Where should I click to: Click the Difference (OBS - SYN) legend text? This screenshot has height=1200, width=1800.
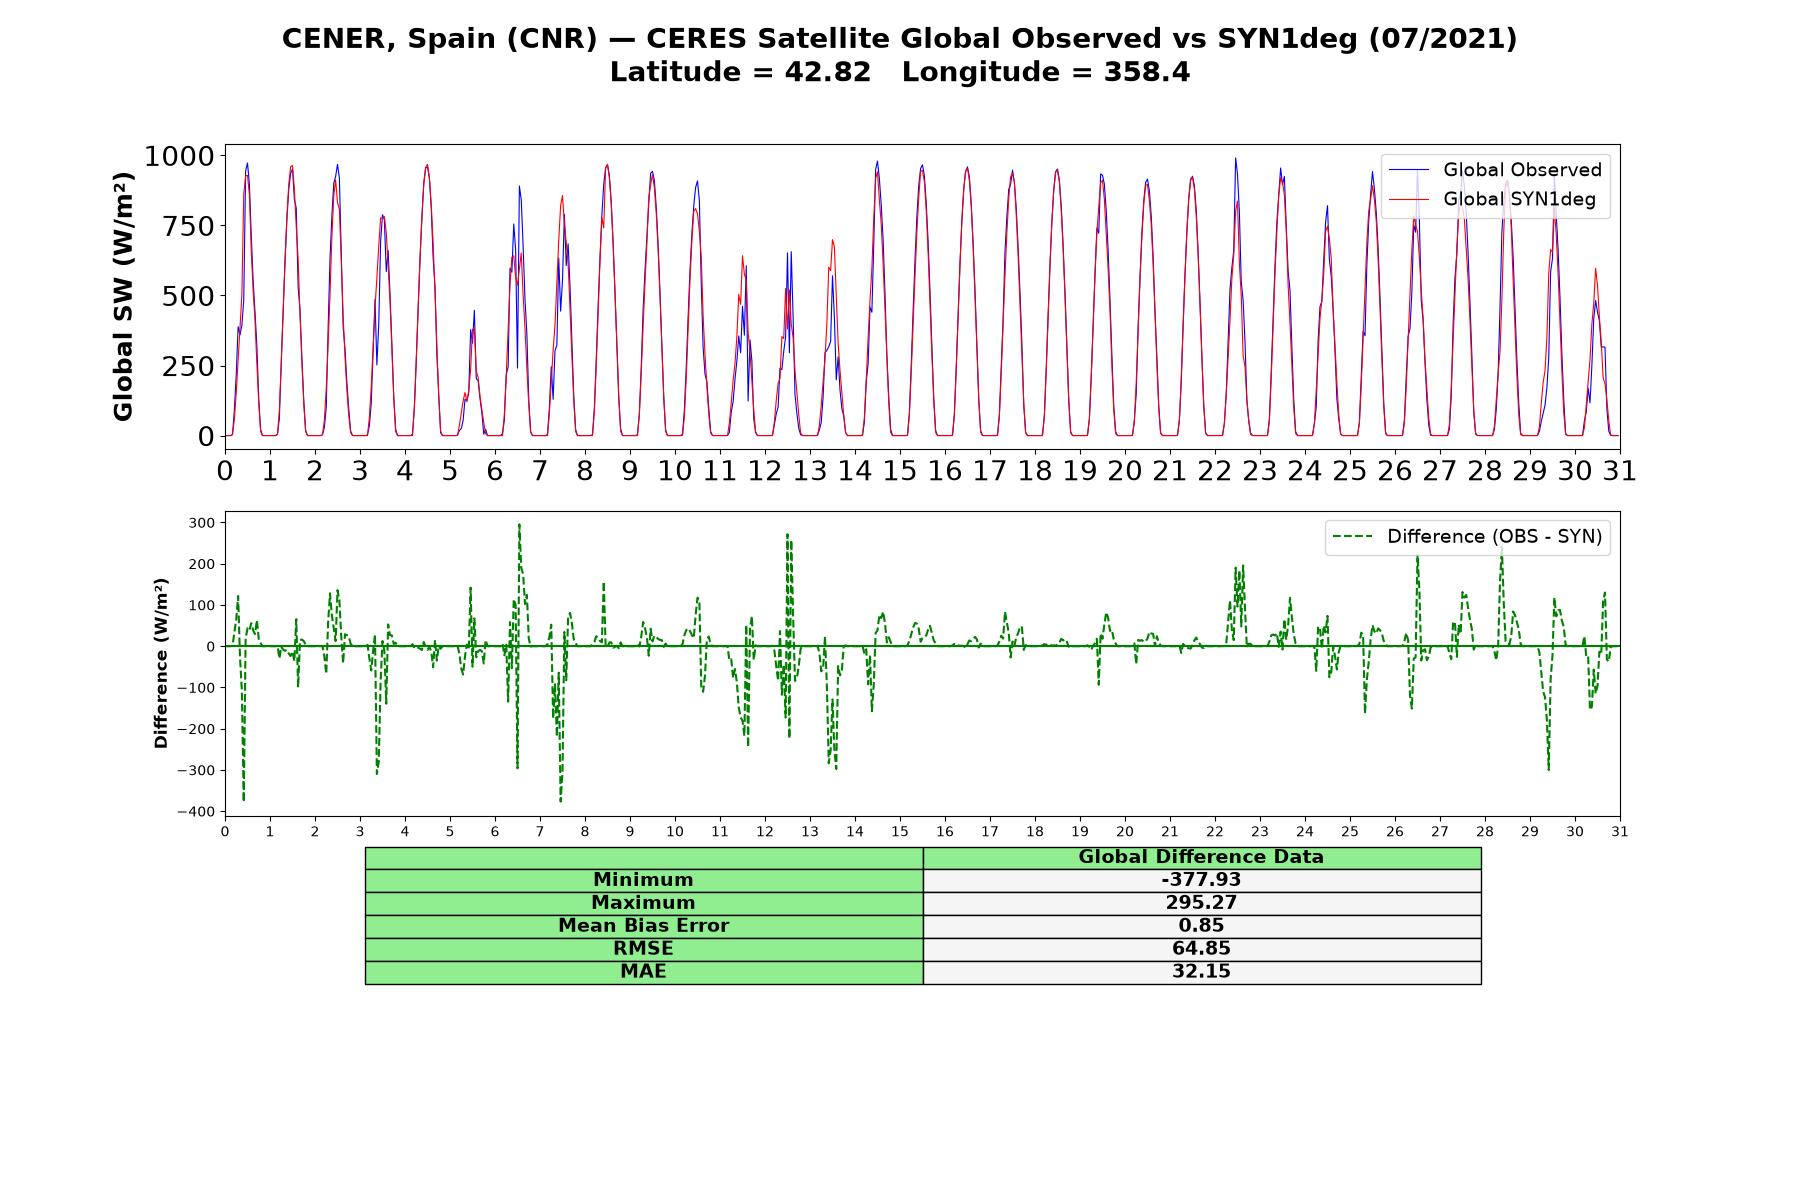[1494, 537]
